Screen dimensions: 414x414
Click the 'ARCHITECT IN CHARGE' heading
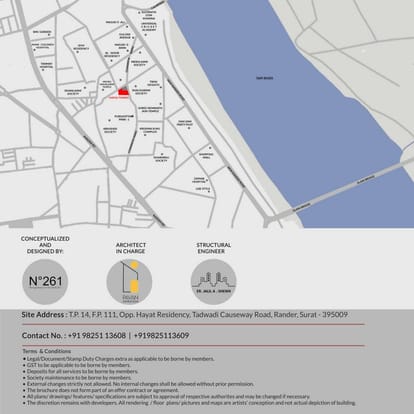(131, 248)
